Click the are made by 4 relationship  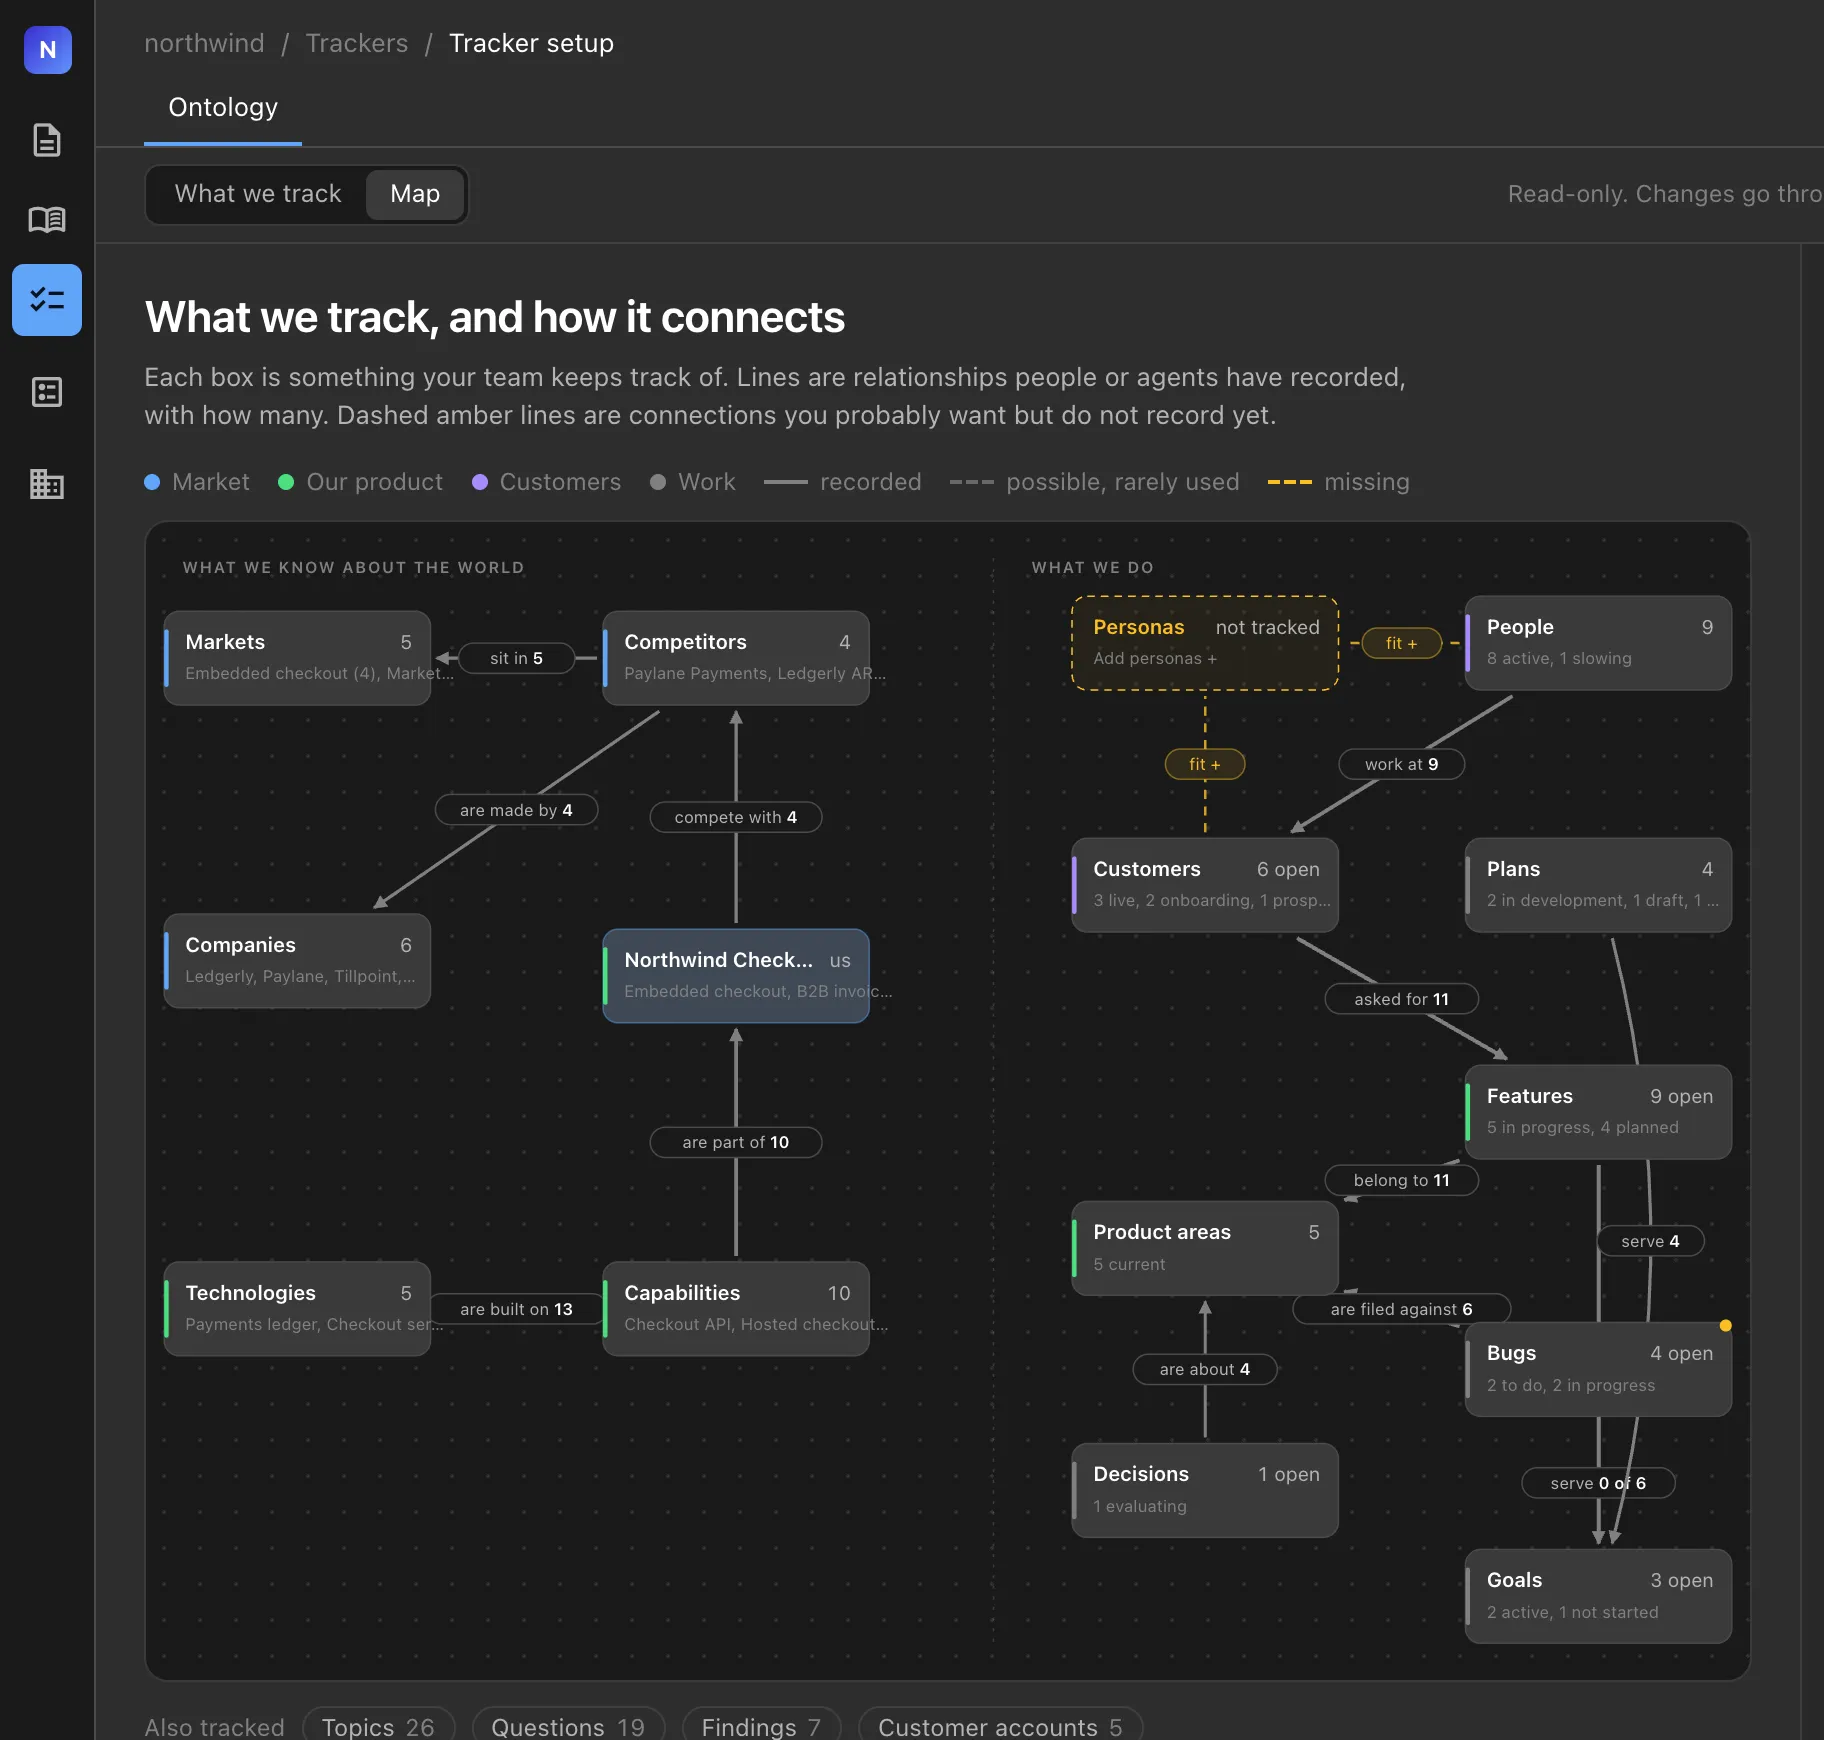tap(516, 810)
